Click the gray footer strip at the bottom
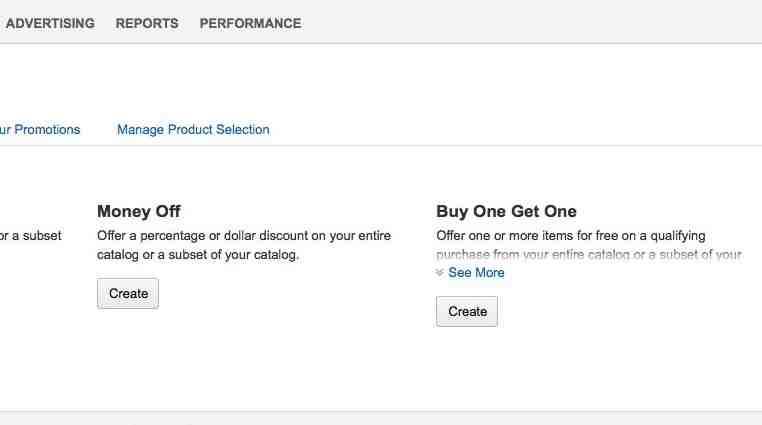This screenshot has width=762, height=425. 381,419
